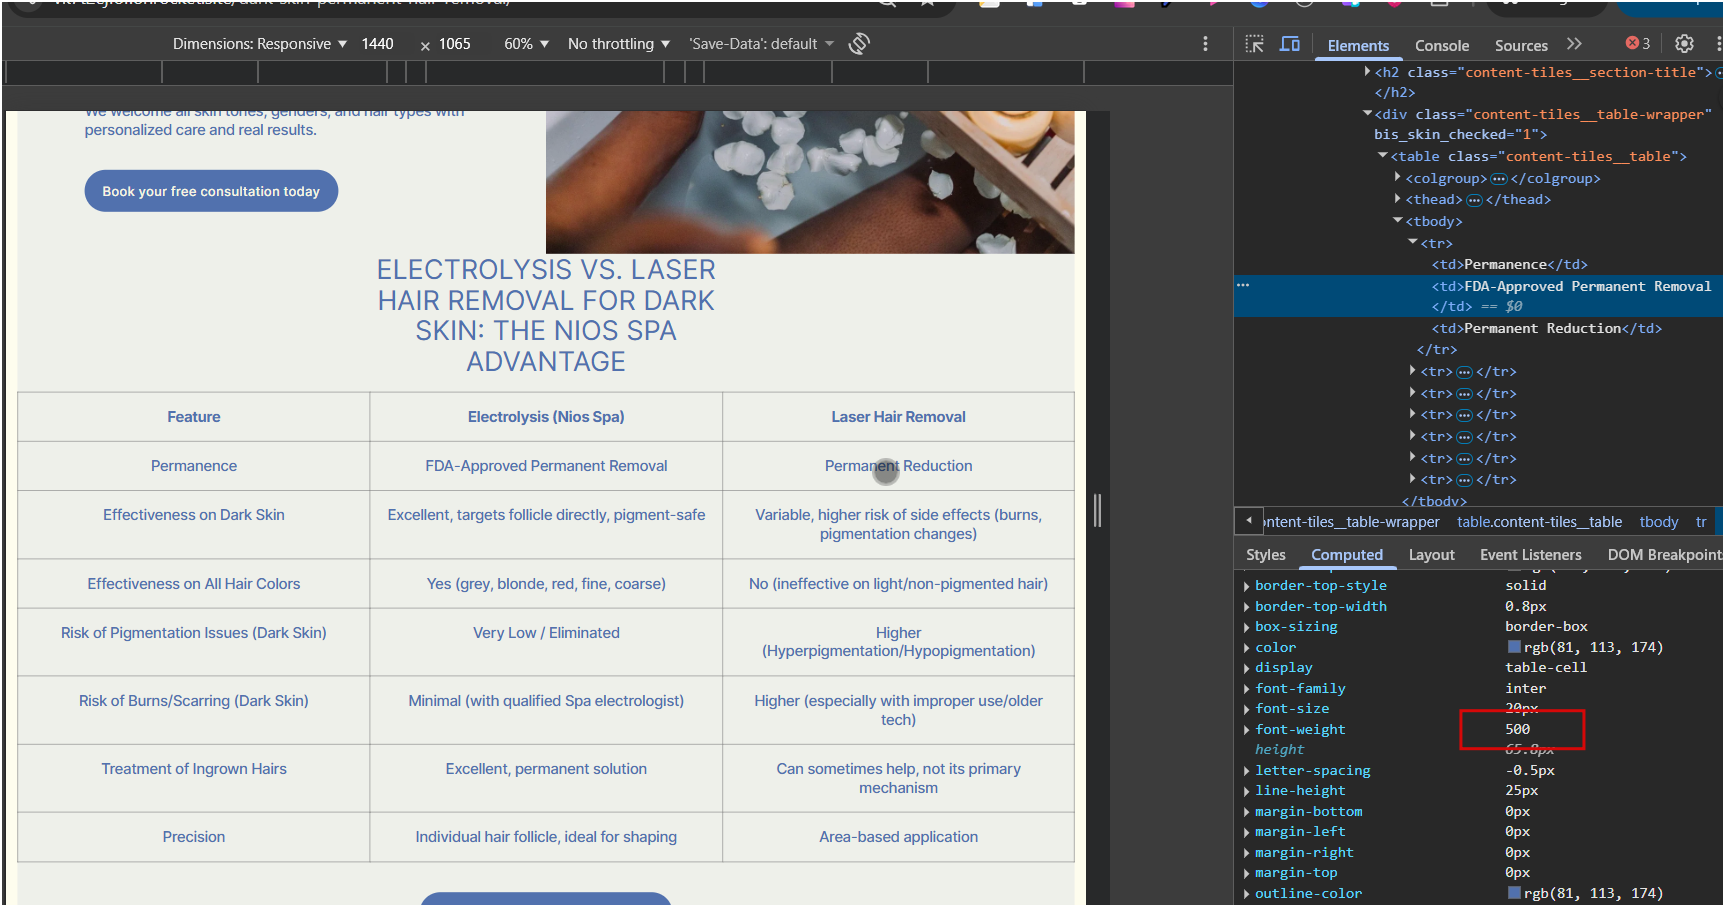The height and width of the screenshot is (905, 1723).
Task: Click the rotate screen orientation icon
Action: pos(859,44)
